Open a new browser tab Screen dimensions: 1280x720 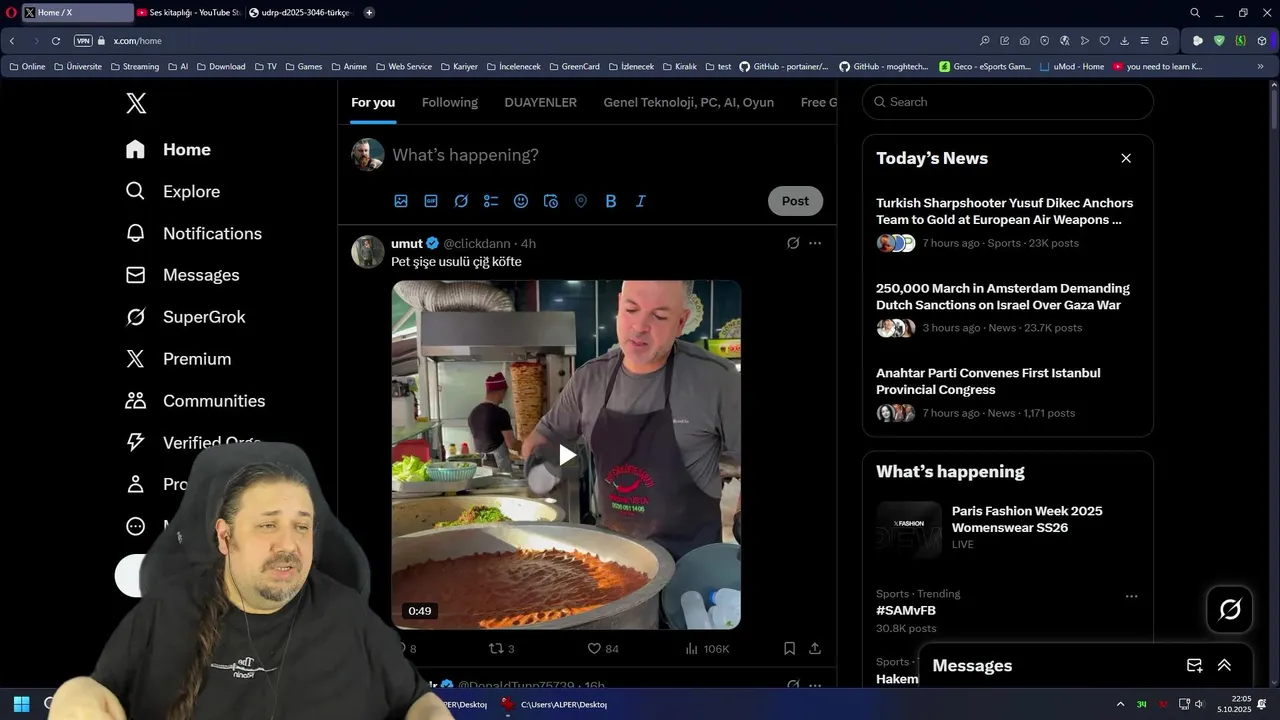point(369,13)
